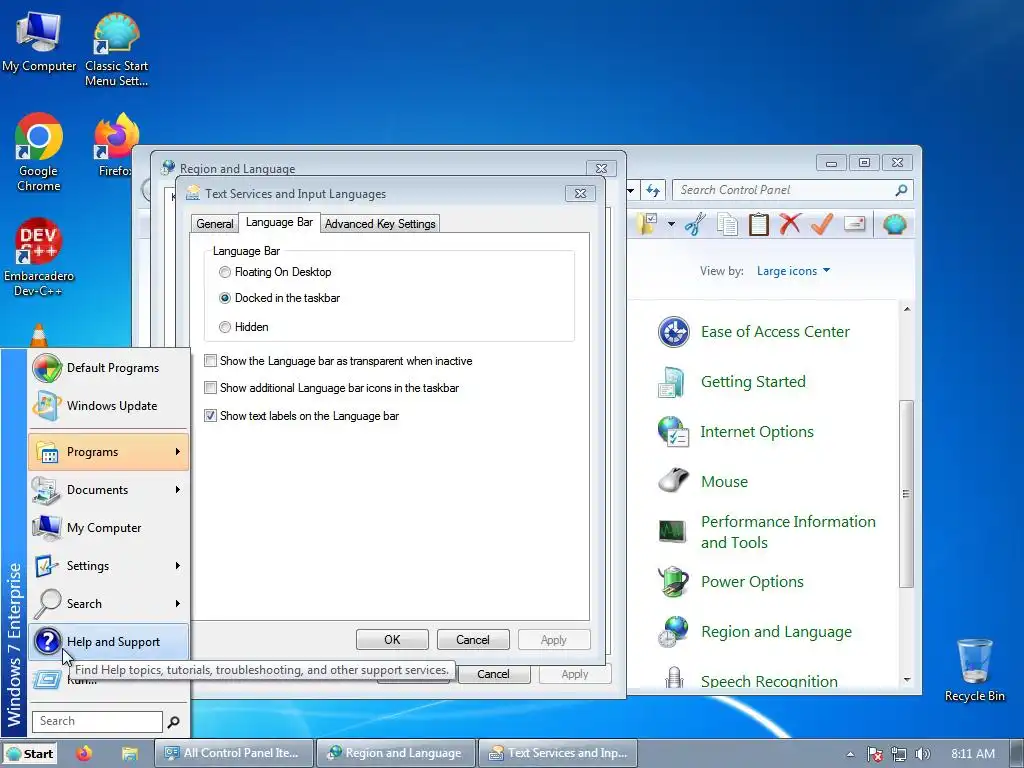Open Performance Information and Tools icon
Image resolution: width=1024 pixels, height=768 pixels.
(x=673, y=532)
